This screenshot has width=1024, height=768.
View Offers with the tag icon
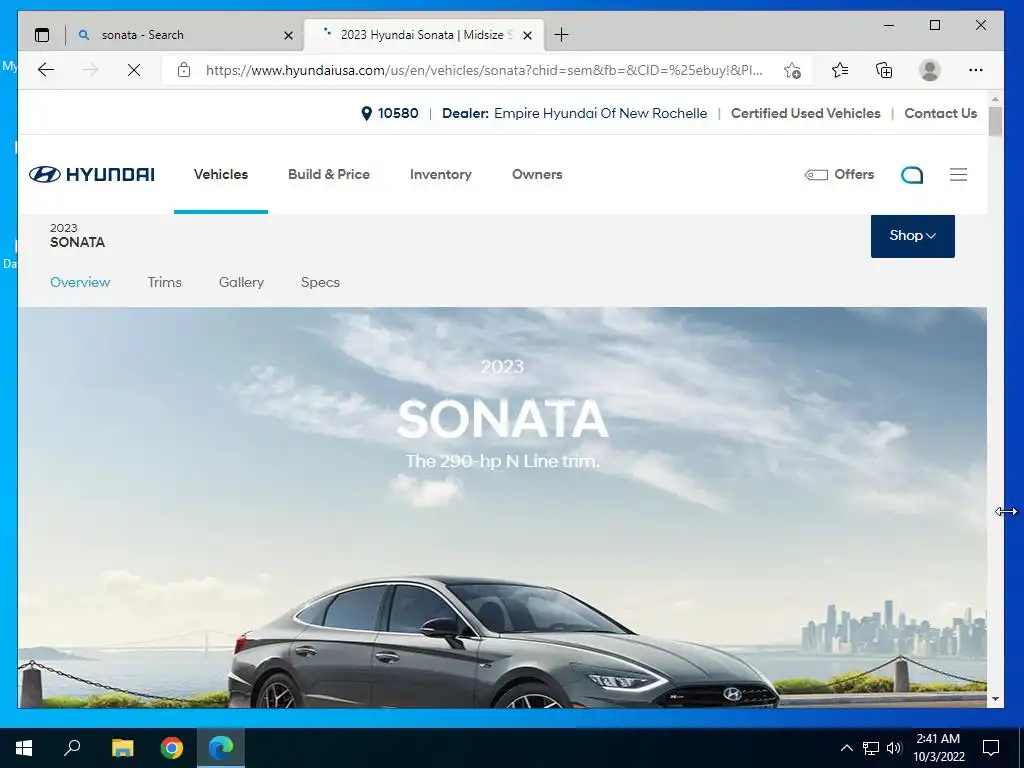pos(839,174)
